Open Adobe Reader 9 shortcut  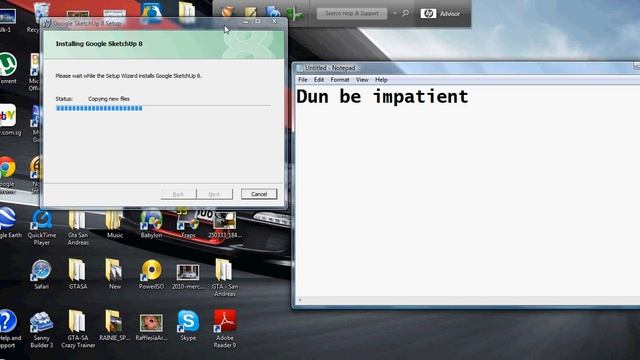click(224, 322)
